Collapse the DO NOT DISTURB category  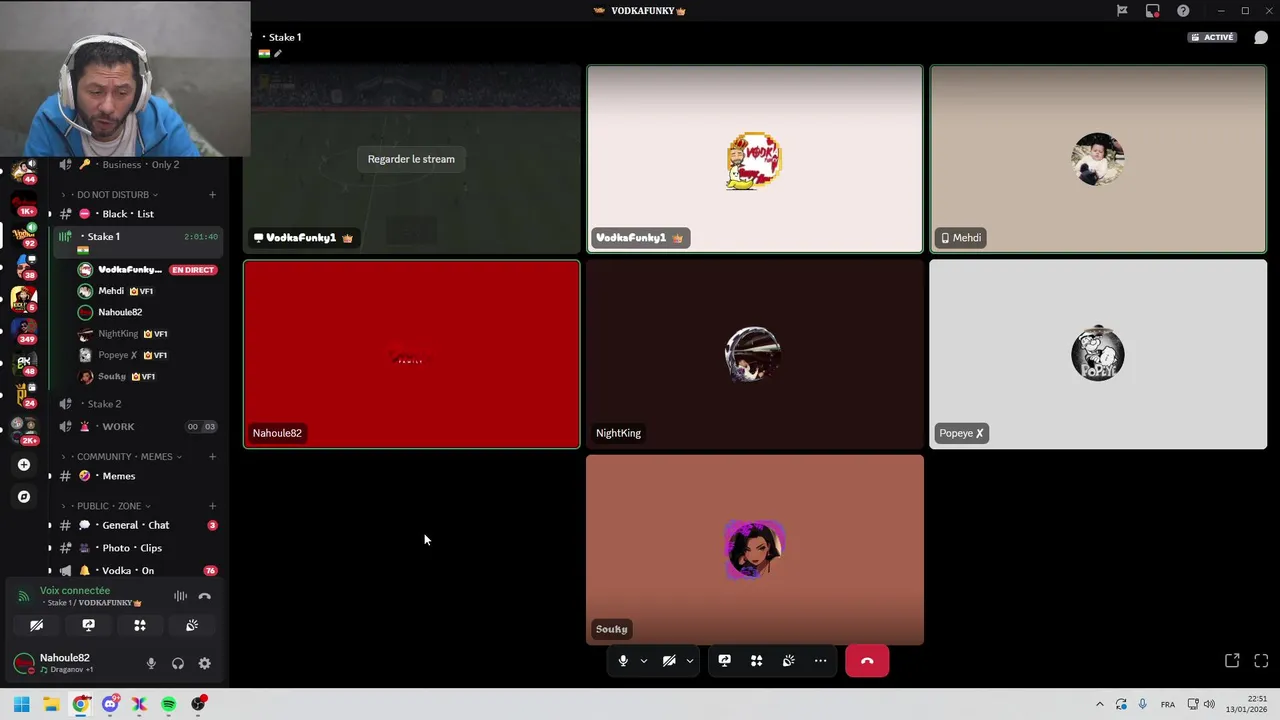[x=112, y=195]
